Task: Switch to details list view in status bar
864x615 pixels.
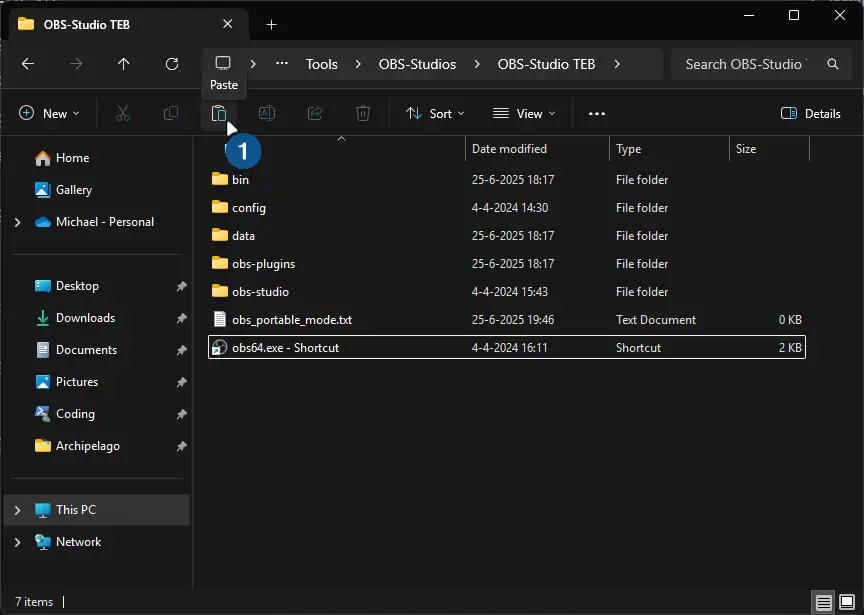Action: click(823, 602)
